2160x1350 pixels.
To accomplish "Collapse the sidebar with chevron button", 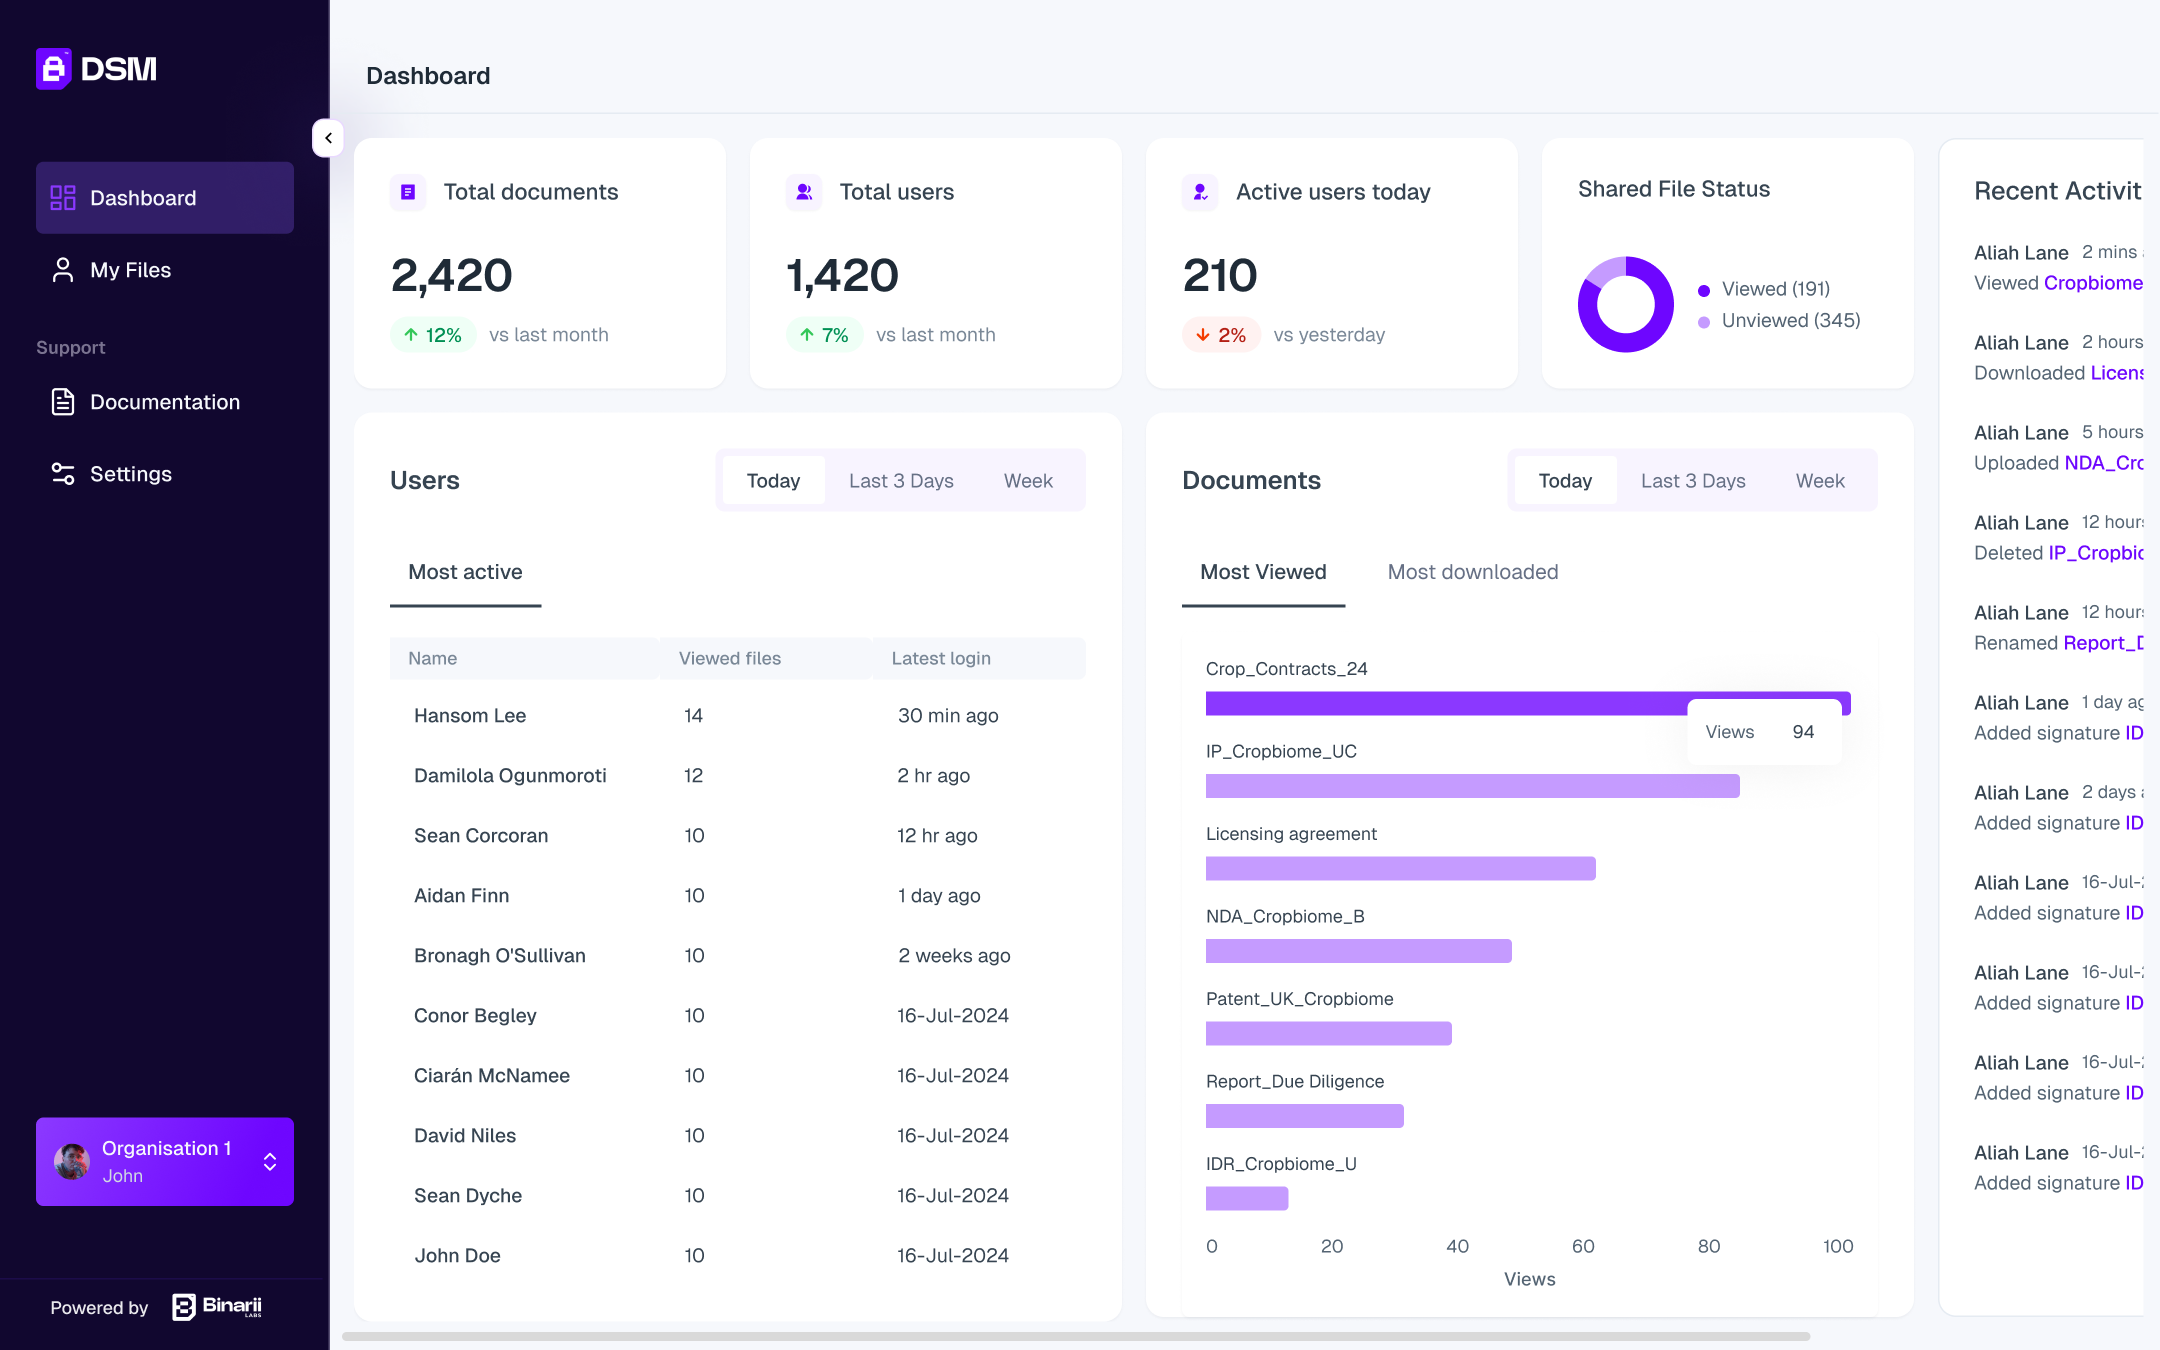I will tap(328, 138).
